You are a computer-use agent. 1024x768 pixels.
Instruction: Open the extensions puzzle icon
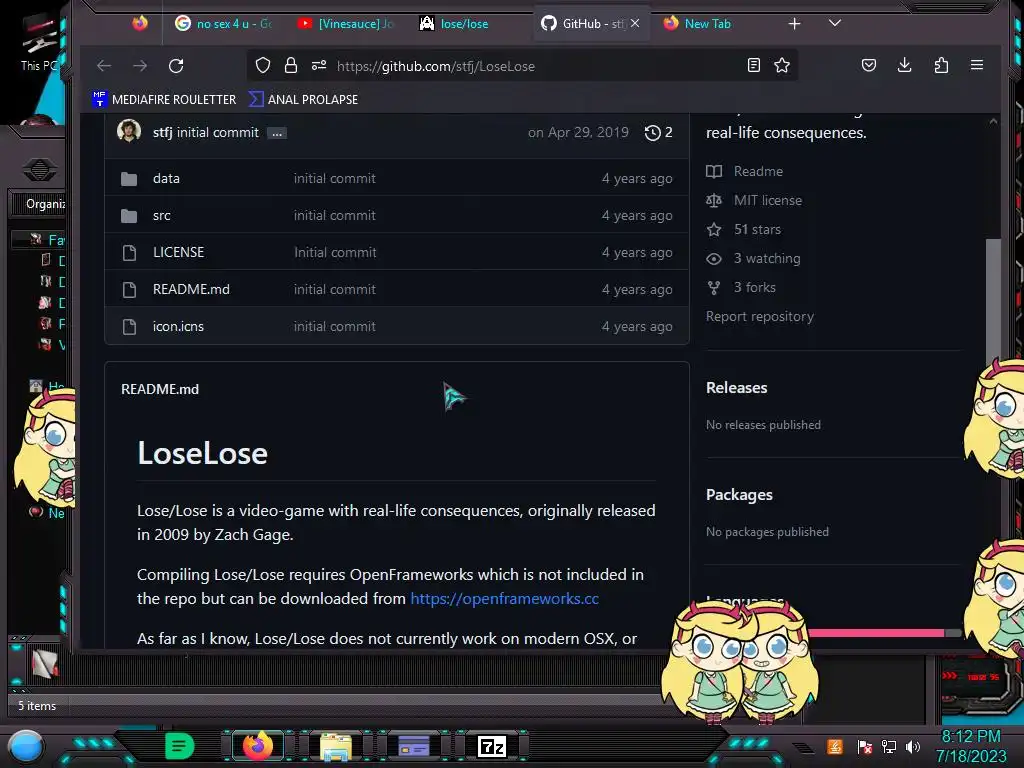pos(941,65)
